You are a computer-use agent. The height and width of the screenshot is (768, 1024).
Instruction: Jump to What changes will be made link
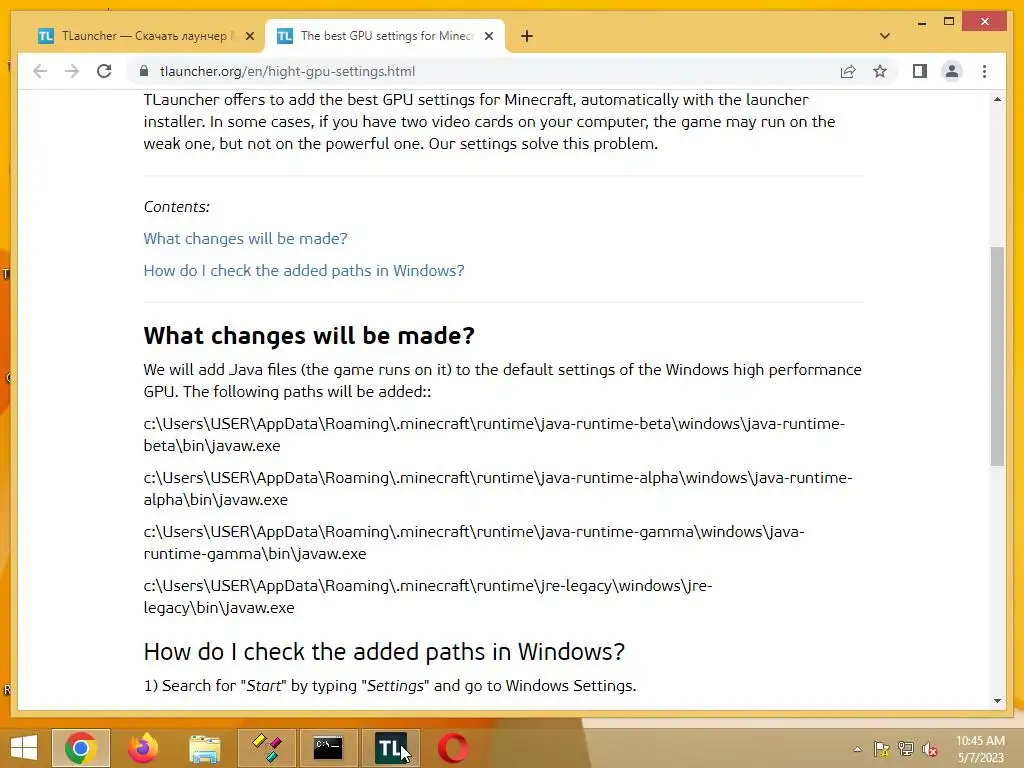point(246,238)
